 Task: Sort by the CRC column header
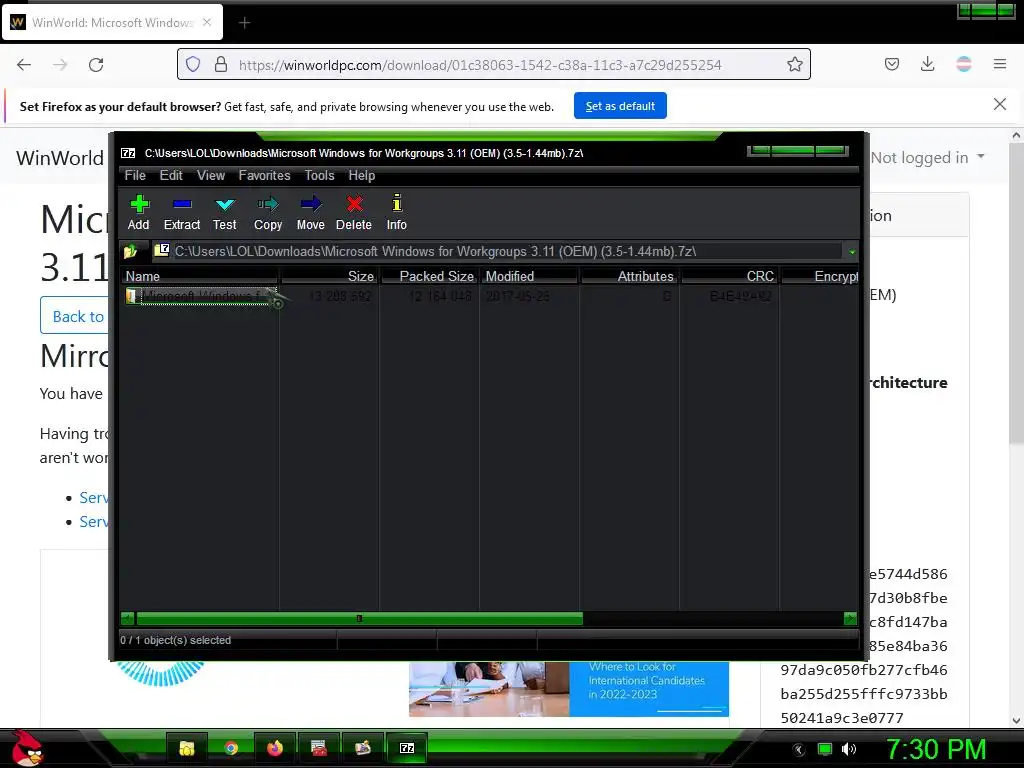tap(729, 276)
